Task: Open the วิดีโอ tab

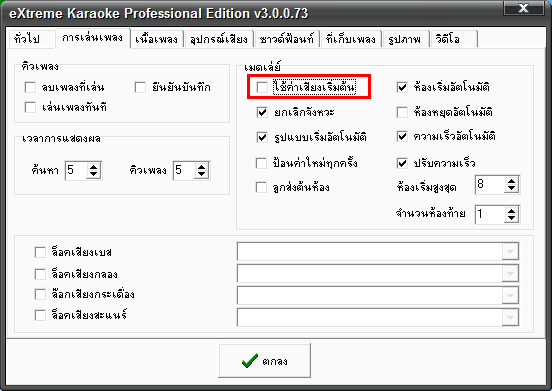Action: click(453, 38)
